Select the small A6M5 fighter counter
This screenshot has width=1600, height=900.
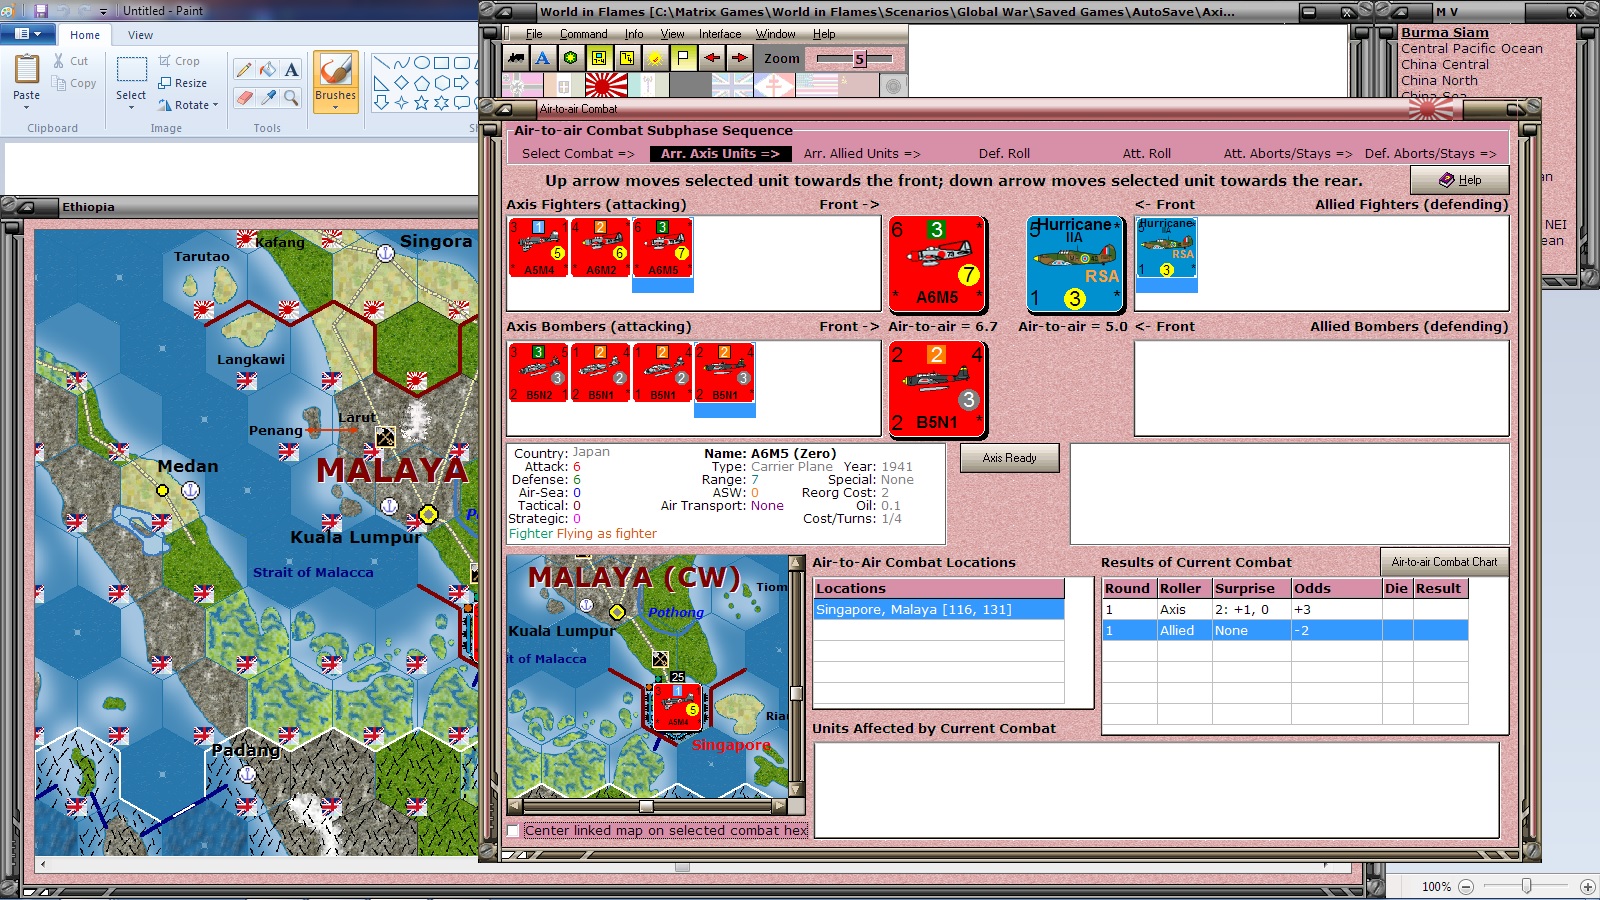pos(663,248)
